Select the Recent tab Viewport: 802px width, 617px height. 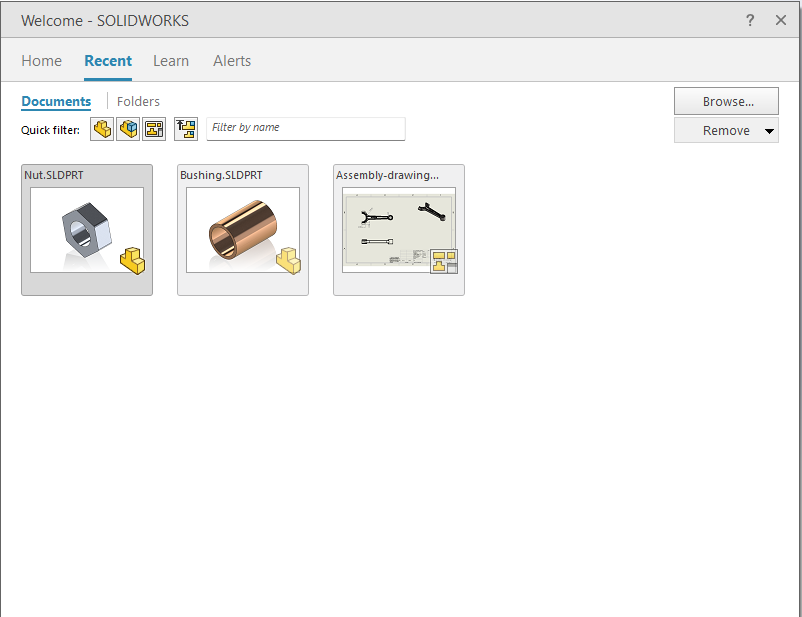108,61
